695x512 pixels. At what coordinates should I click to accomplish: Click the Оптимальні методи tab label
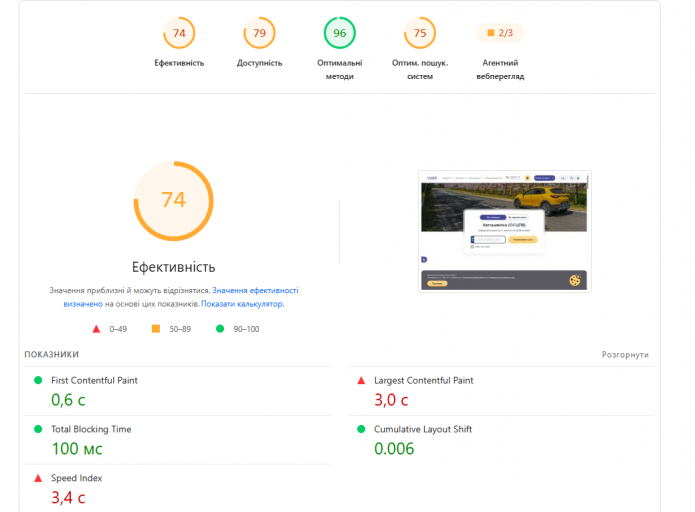pos(340,70)
